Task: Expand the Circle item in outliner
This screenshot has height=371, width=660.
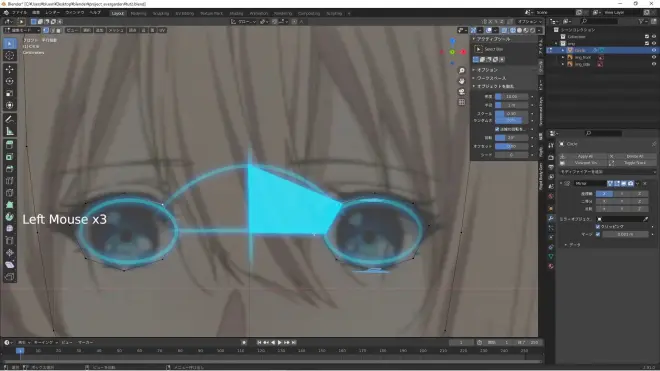Action: click(x=563, y=50)
